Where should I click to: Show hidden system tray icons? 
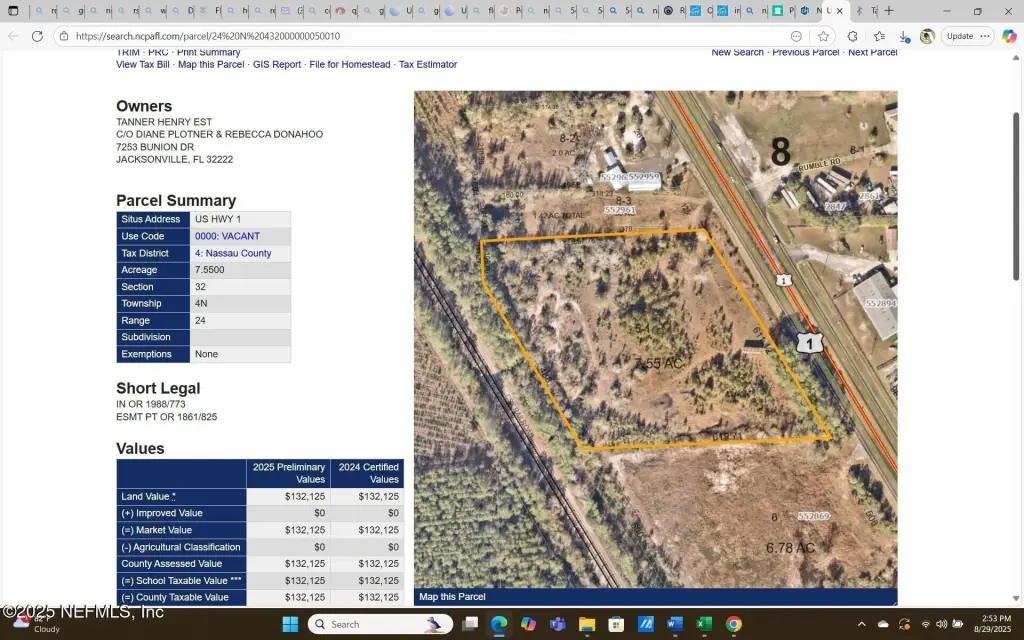point(862,624)
